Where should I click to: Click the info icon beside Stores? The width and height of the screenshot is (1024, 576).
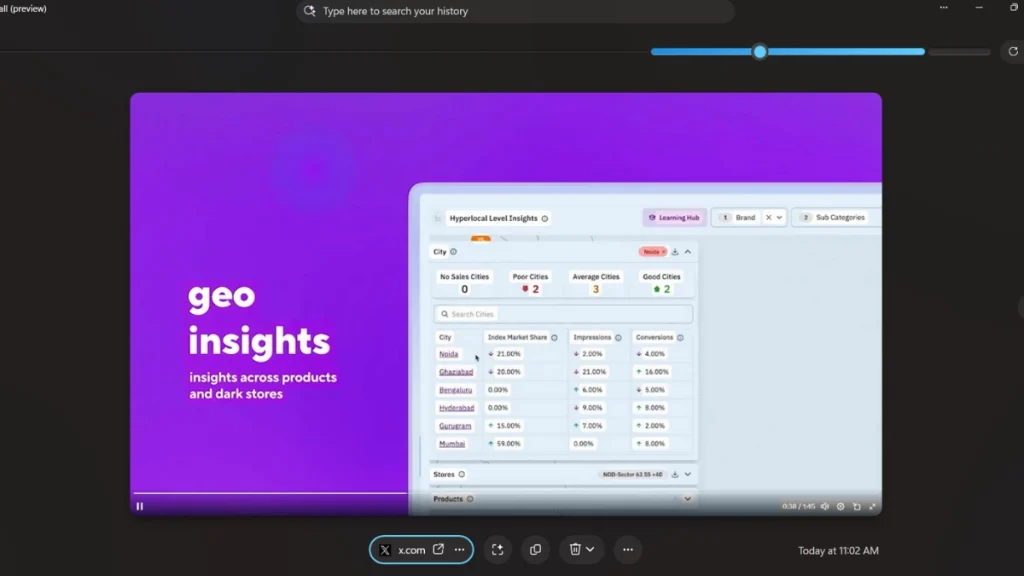[x=462, y=475]
